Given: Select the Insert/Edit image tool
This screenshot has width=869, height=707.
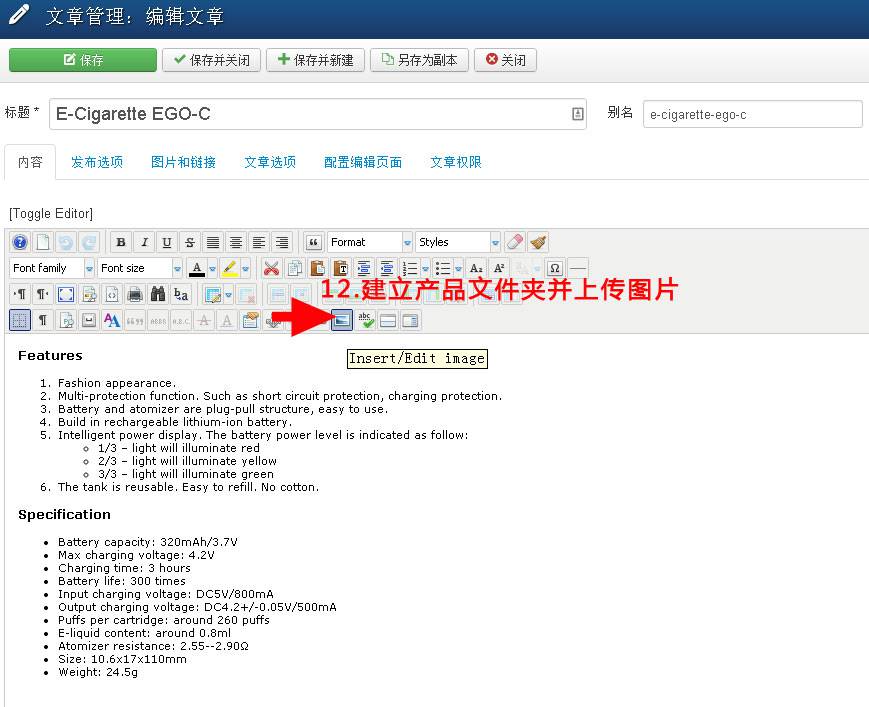Looking at the screenshot, I should click(x=340, y=320).
